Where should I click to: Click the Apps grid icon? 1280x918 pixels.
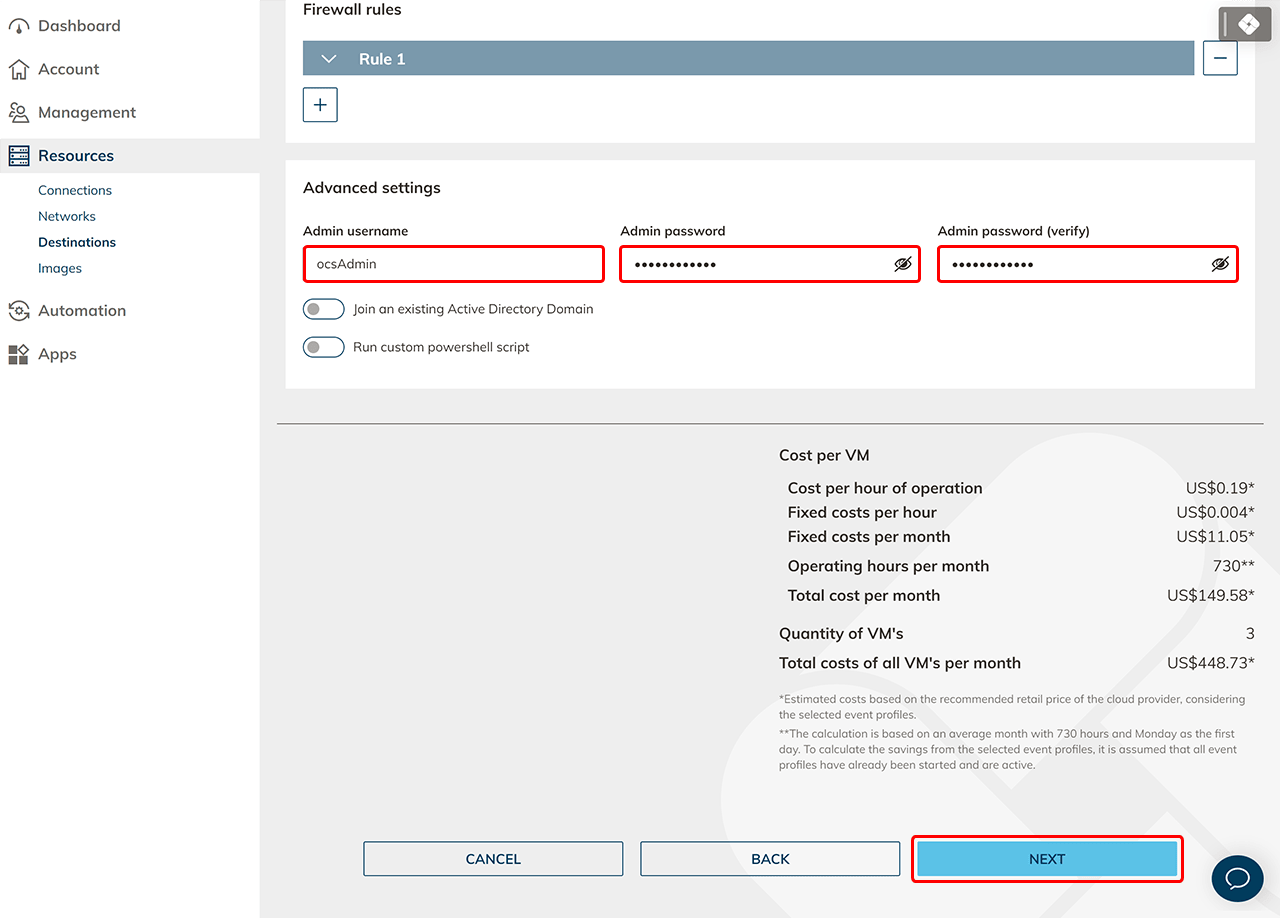pyautogui.click(x=18, y=355)
